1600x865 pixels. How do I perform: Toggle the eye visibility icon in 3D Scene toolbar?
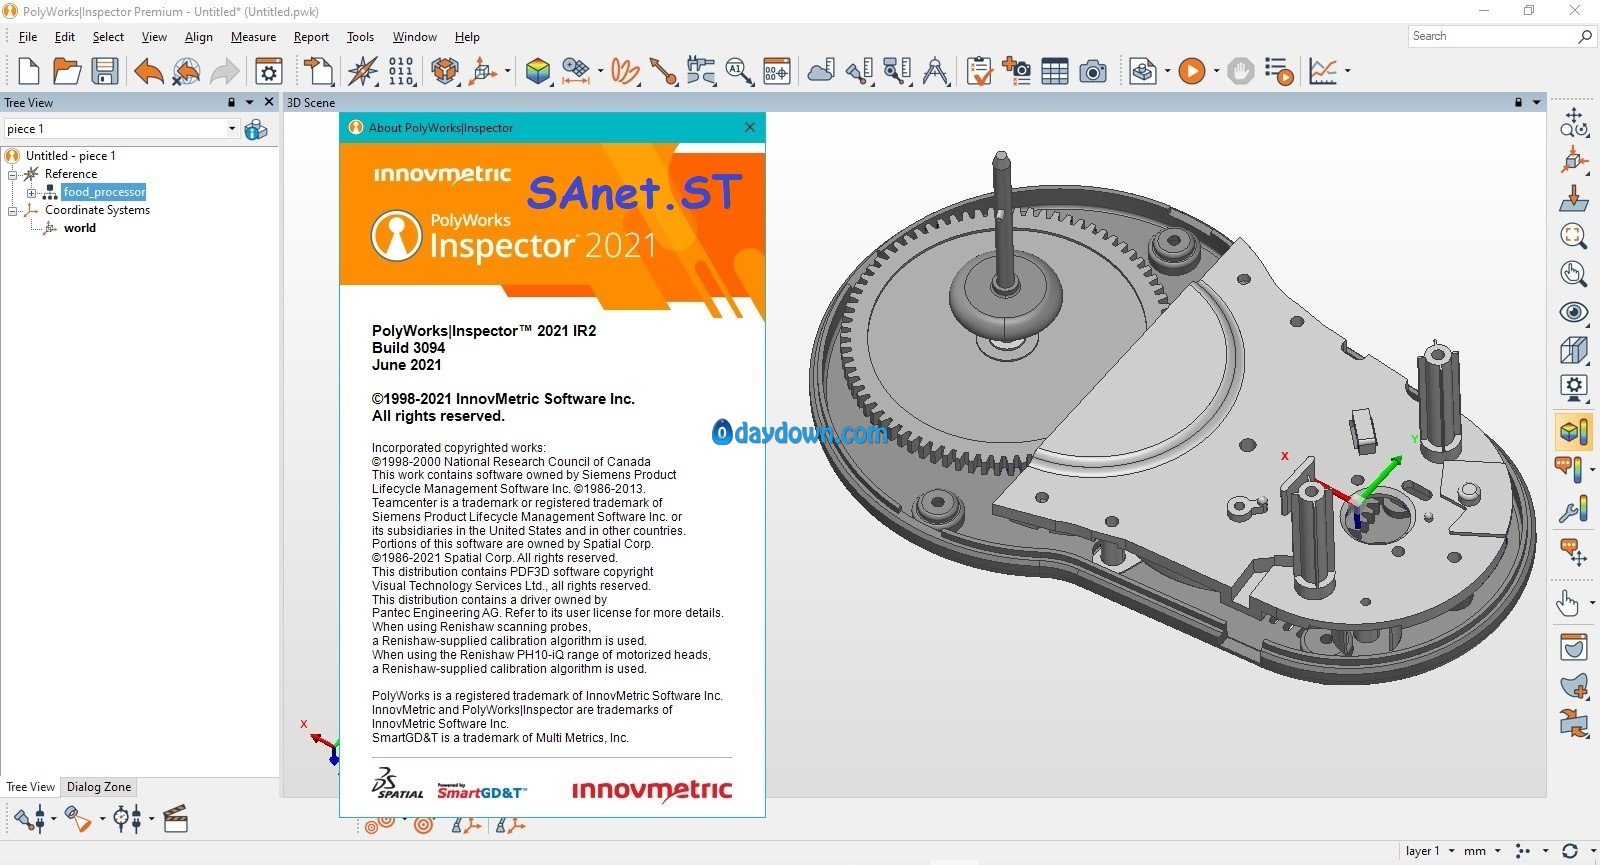click(x=1573, y=312)
